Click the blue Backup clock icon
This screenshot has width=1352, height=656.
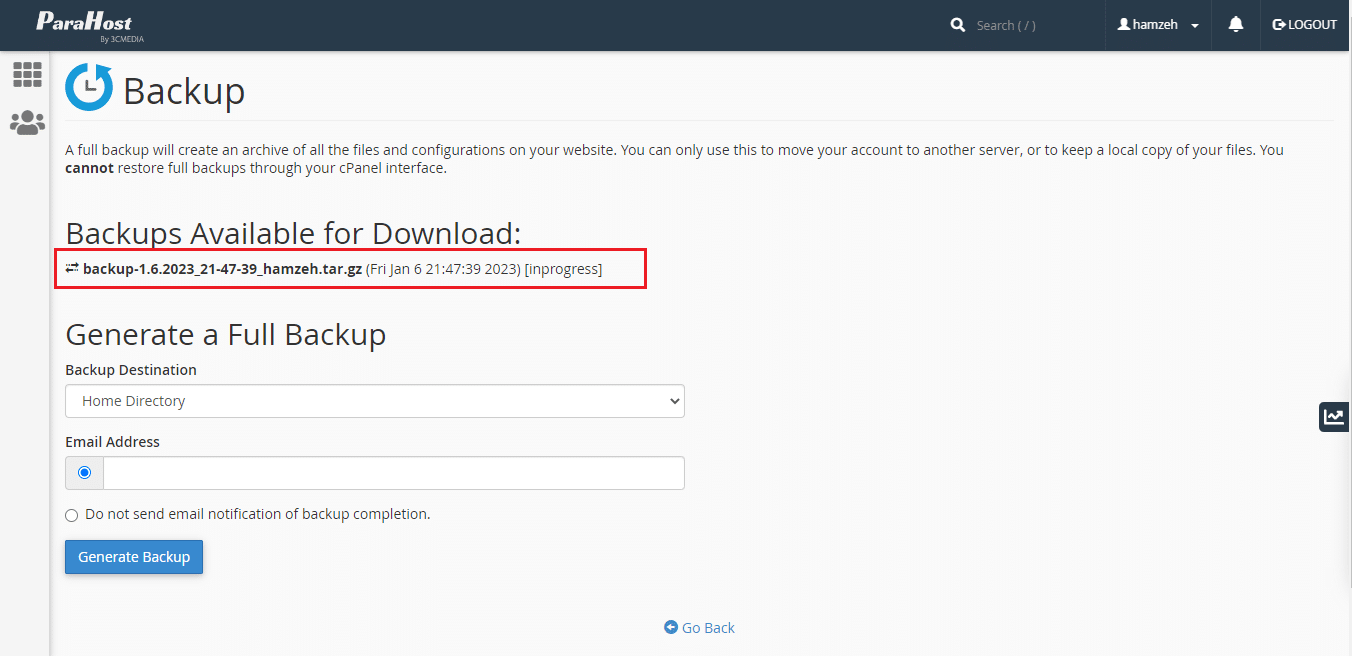pyautogui.click(x=89, y=87)
